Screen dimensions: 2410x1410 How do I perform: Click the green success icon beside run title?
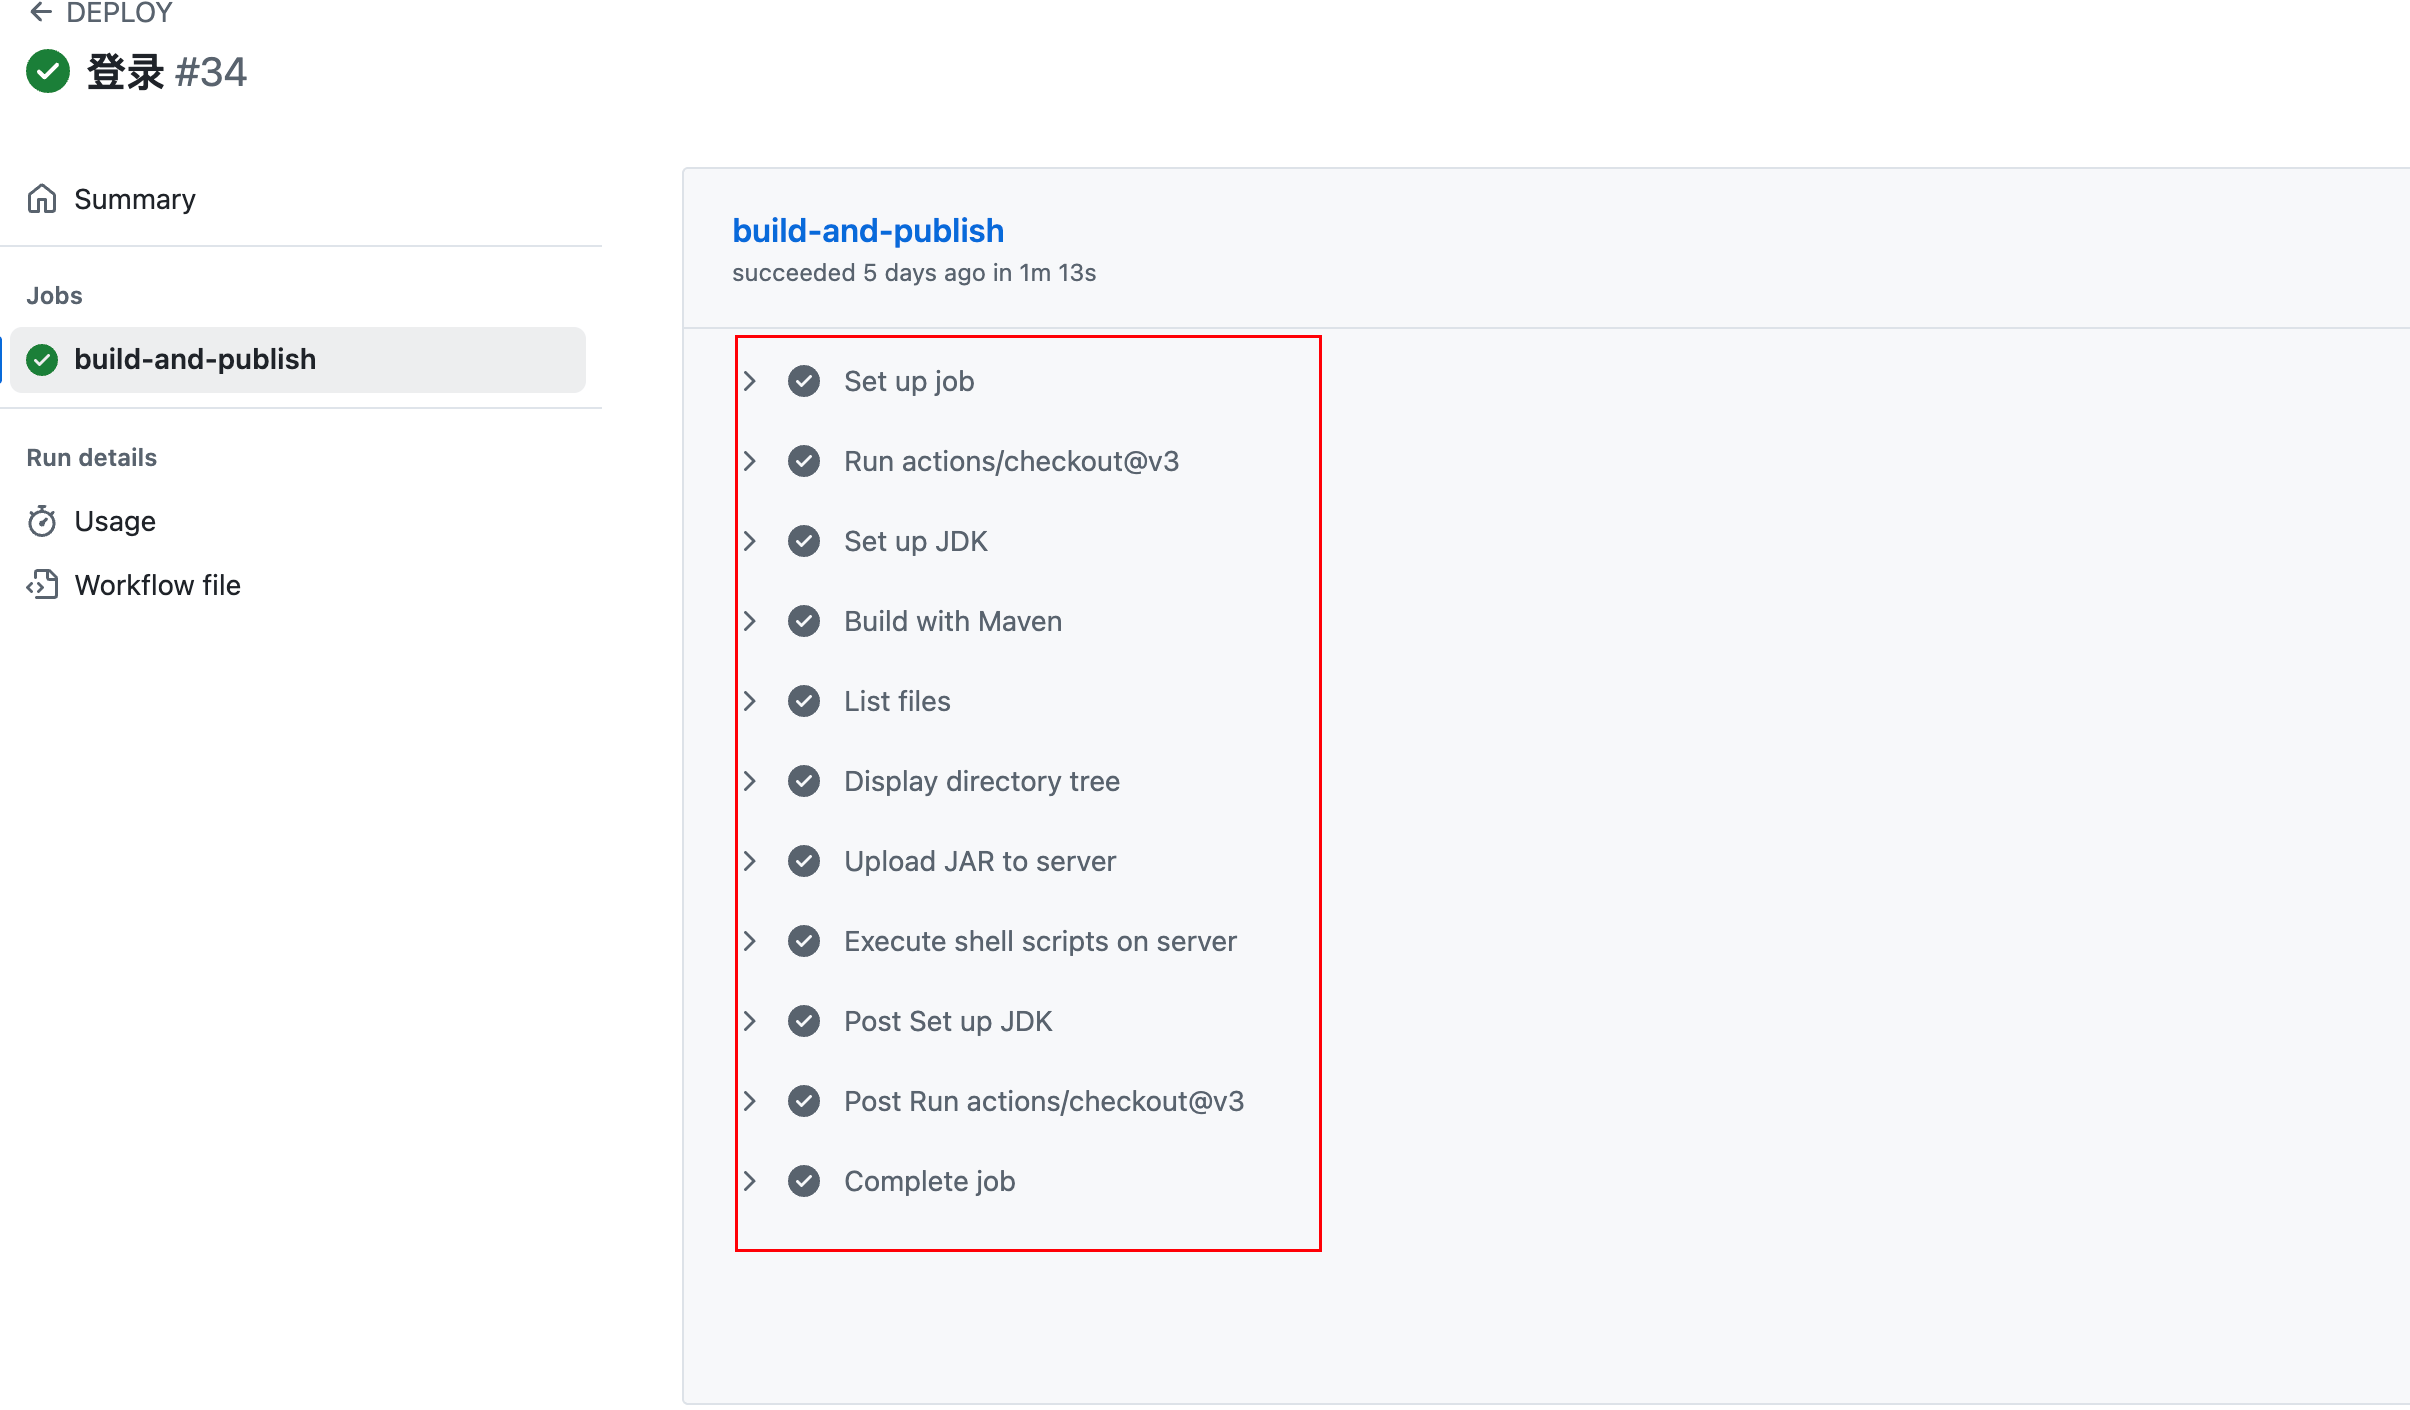coord(48,72)
